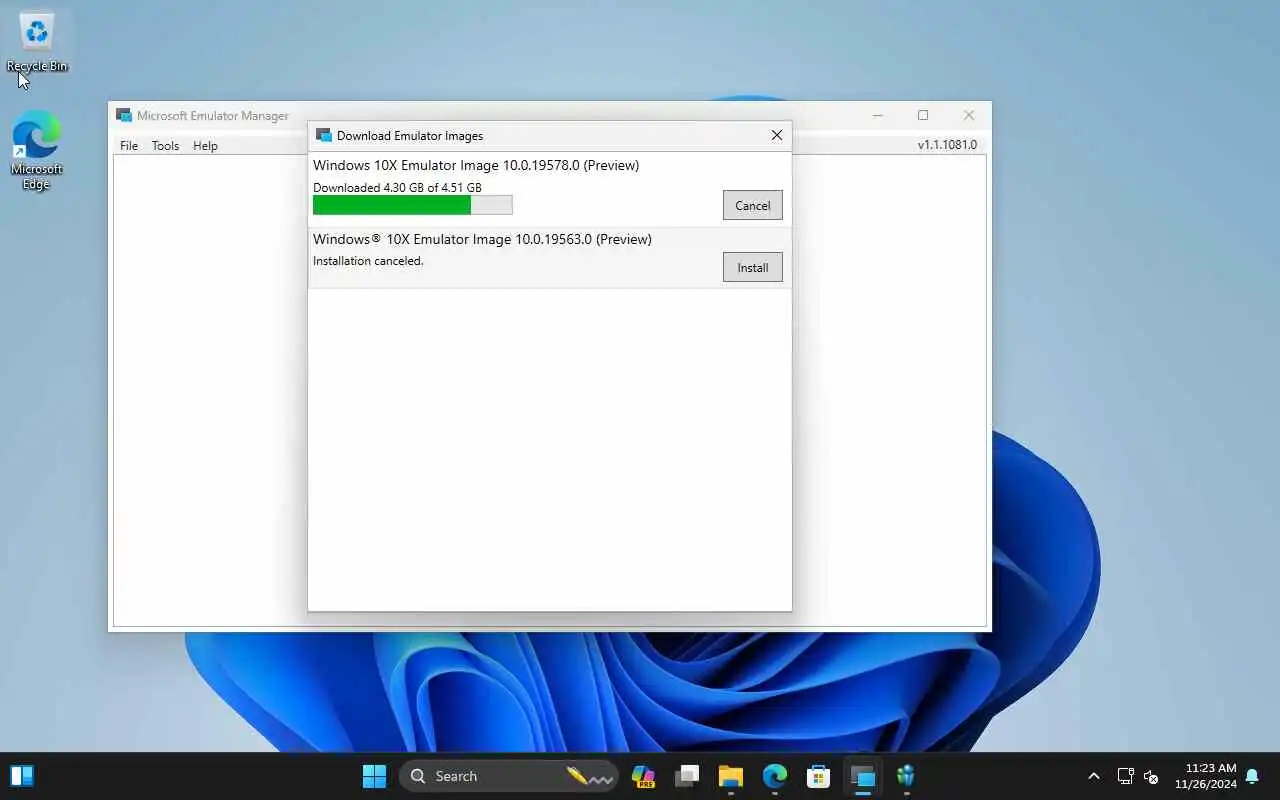Image resolution: width=1280 pixels, height=800 pixels.
Task: Launch Microsoft Edge from the taskbar
Action: 775,776
